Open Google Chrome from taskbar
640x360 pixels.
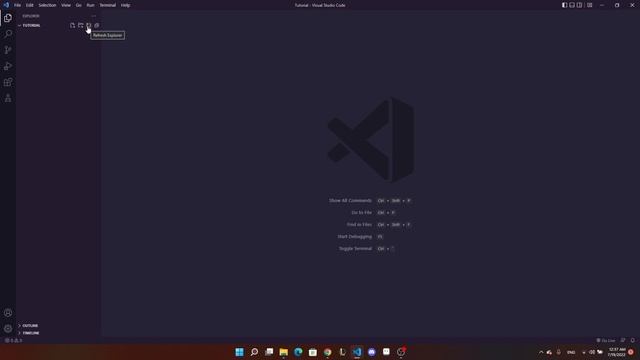[x=328, y=352]
